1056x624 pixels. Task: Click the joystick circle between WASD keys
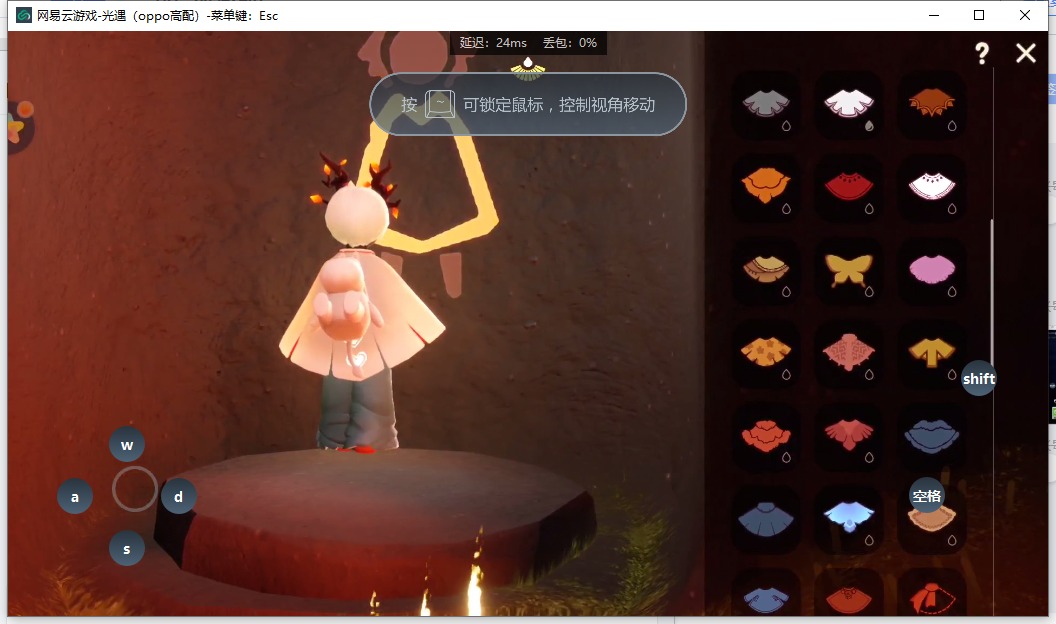point(135,489)
